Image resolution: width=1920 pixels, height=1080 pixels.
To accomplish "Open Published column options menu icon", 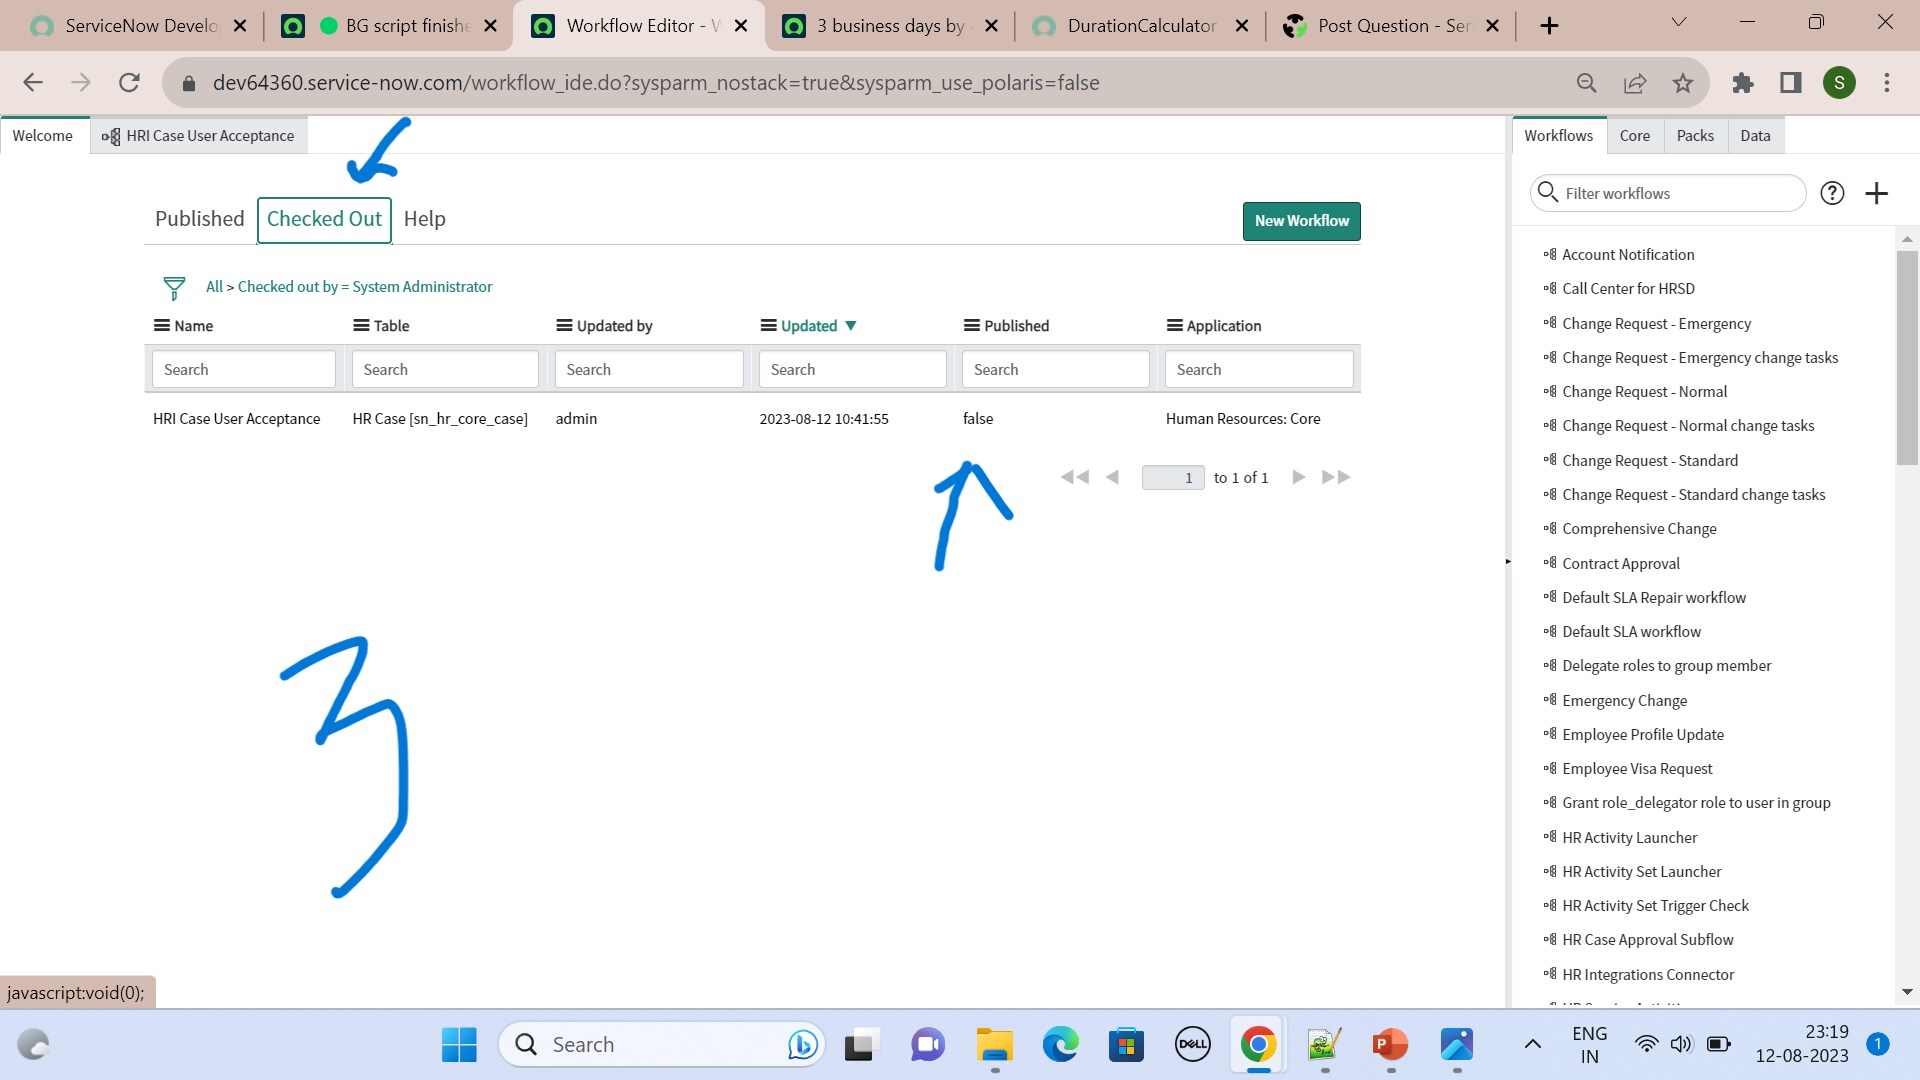I will pyautogui.click(x=971, y=325).
